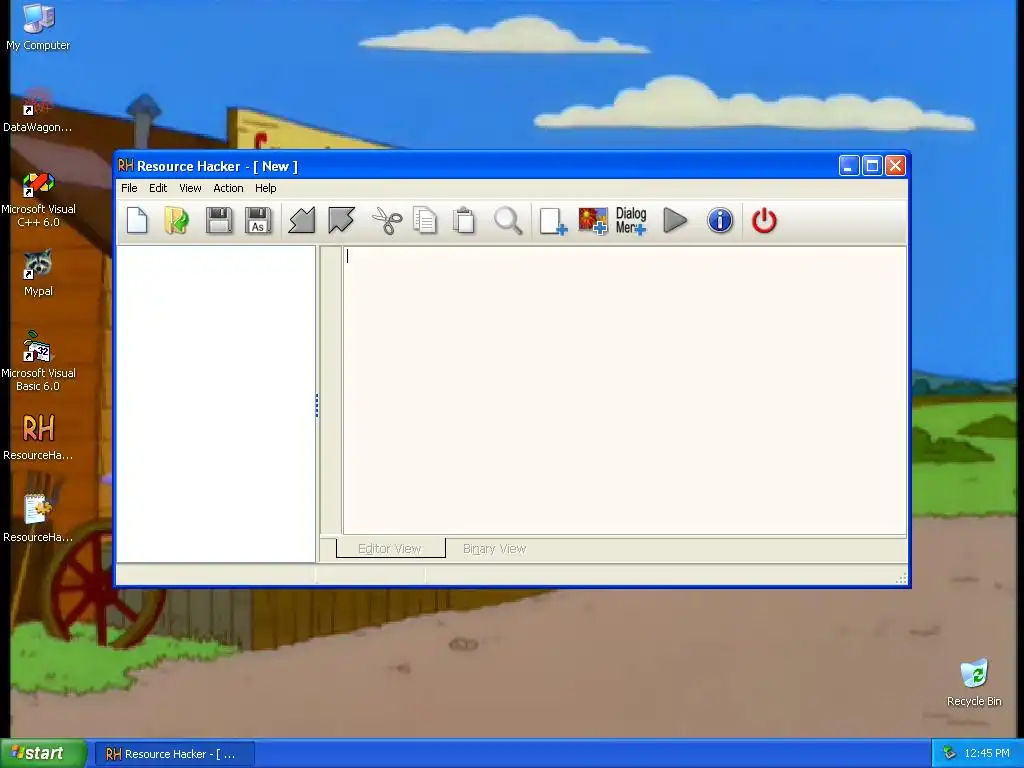Click the red power Exit icon
The width and height of the screenshot is (1024, 768).
(x=764, y=221)
